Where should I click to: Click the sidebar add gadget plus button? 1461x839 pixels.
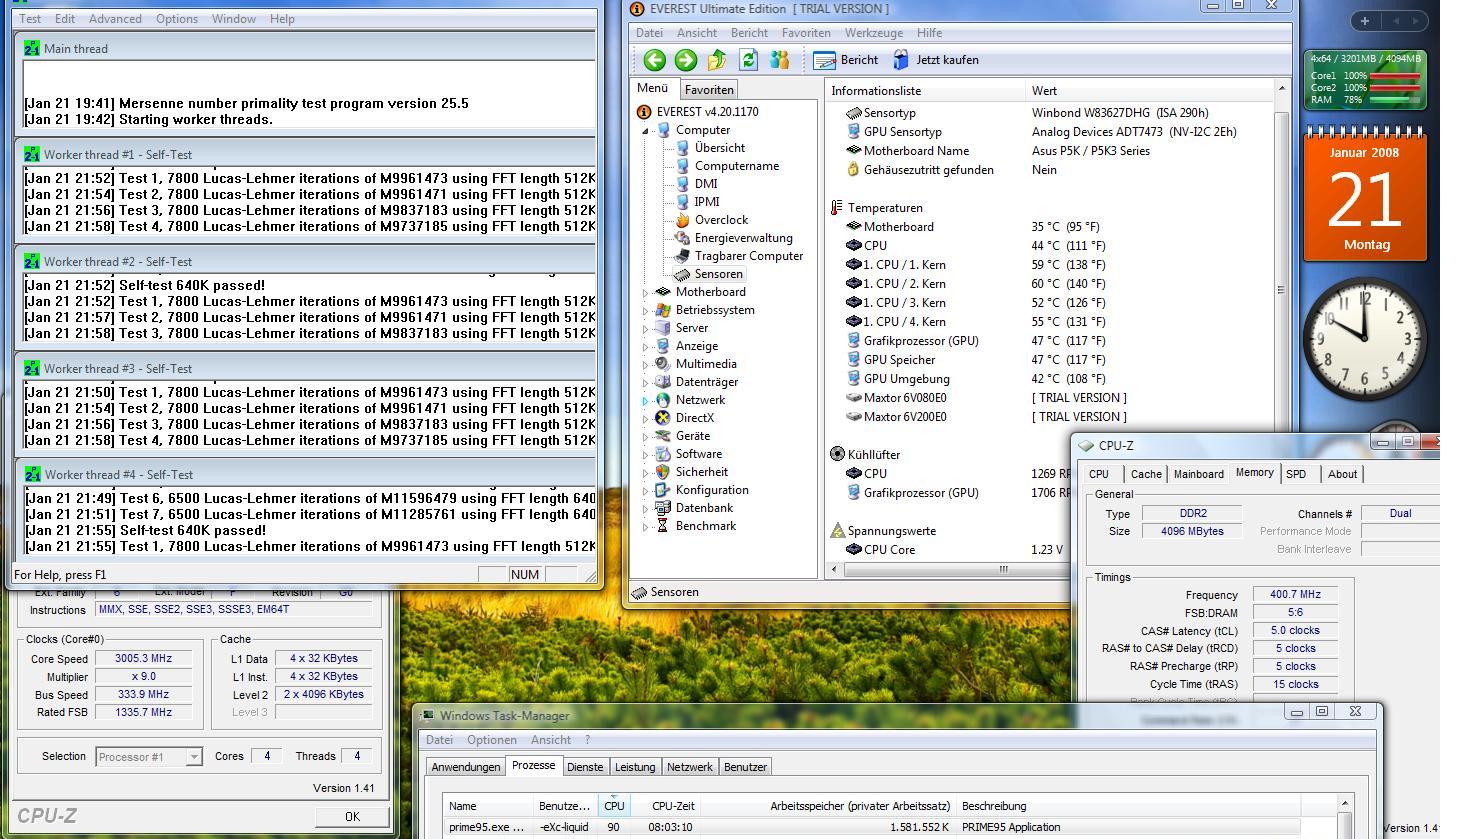(1365, 20)
